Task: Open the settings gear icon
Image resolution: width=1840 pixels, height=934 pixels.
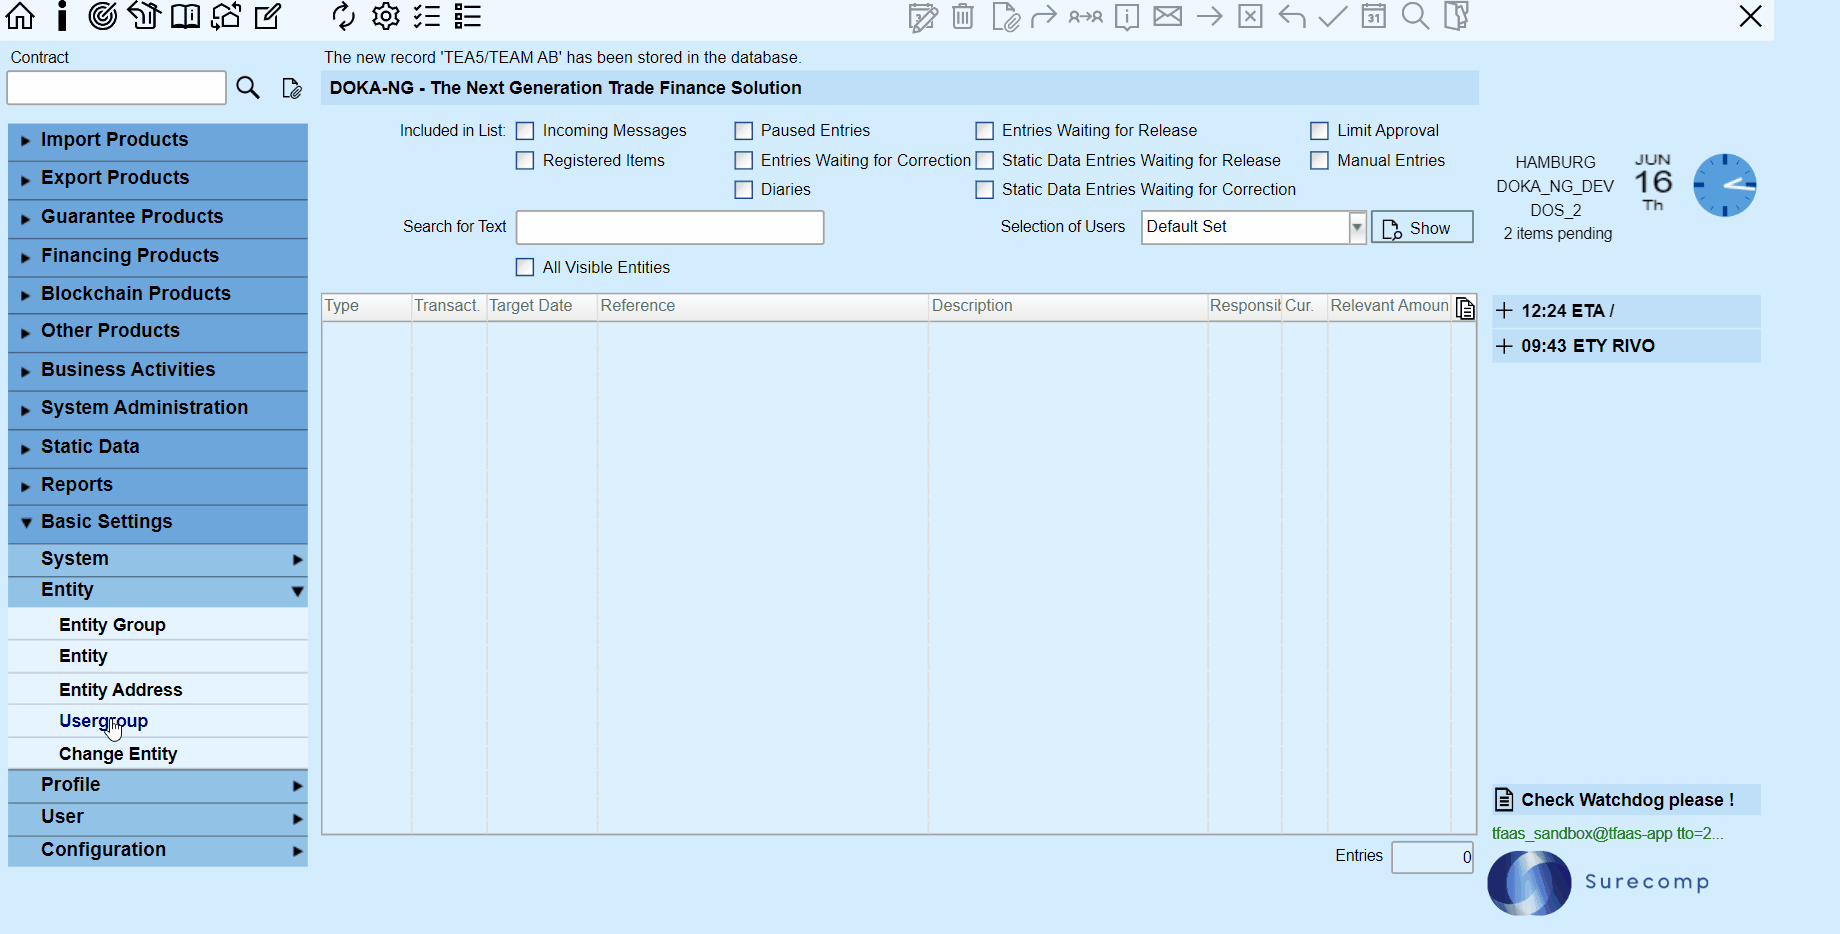Action: pyautogui.click(x=385, y=16)
